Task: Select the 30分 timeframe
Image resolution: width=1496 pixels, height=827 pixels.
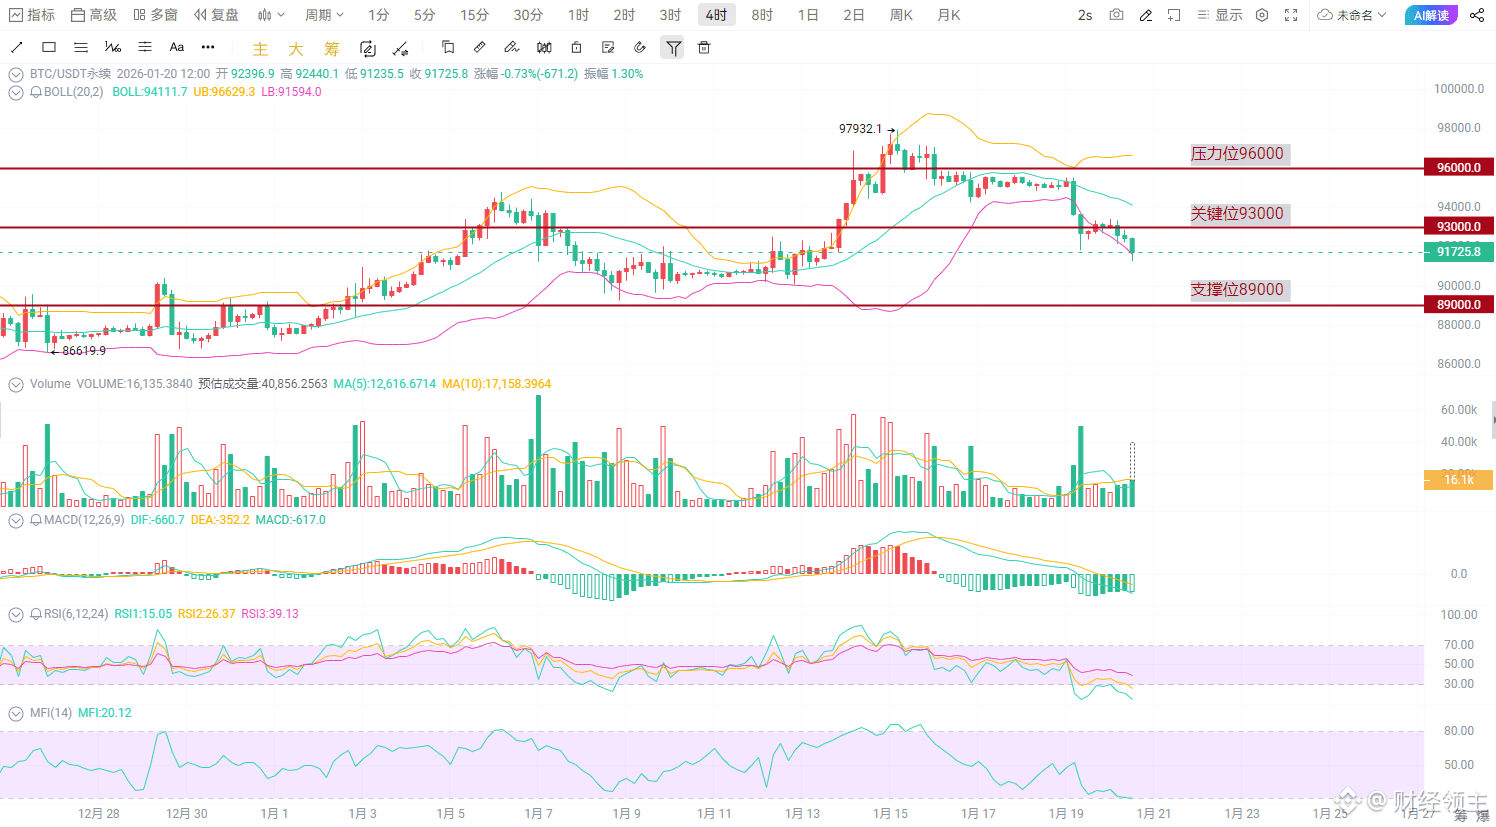Action: pyautogui.click(x=528, y=15)
